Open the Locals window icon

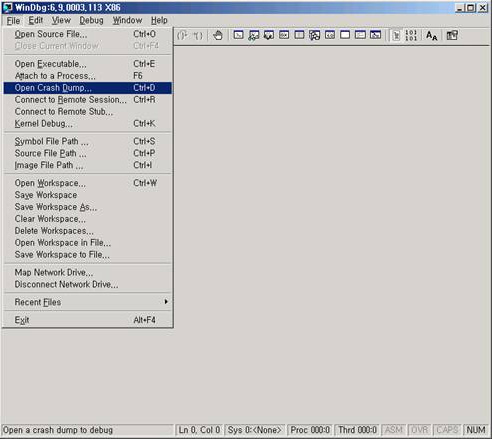point(269,35)
